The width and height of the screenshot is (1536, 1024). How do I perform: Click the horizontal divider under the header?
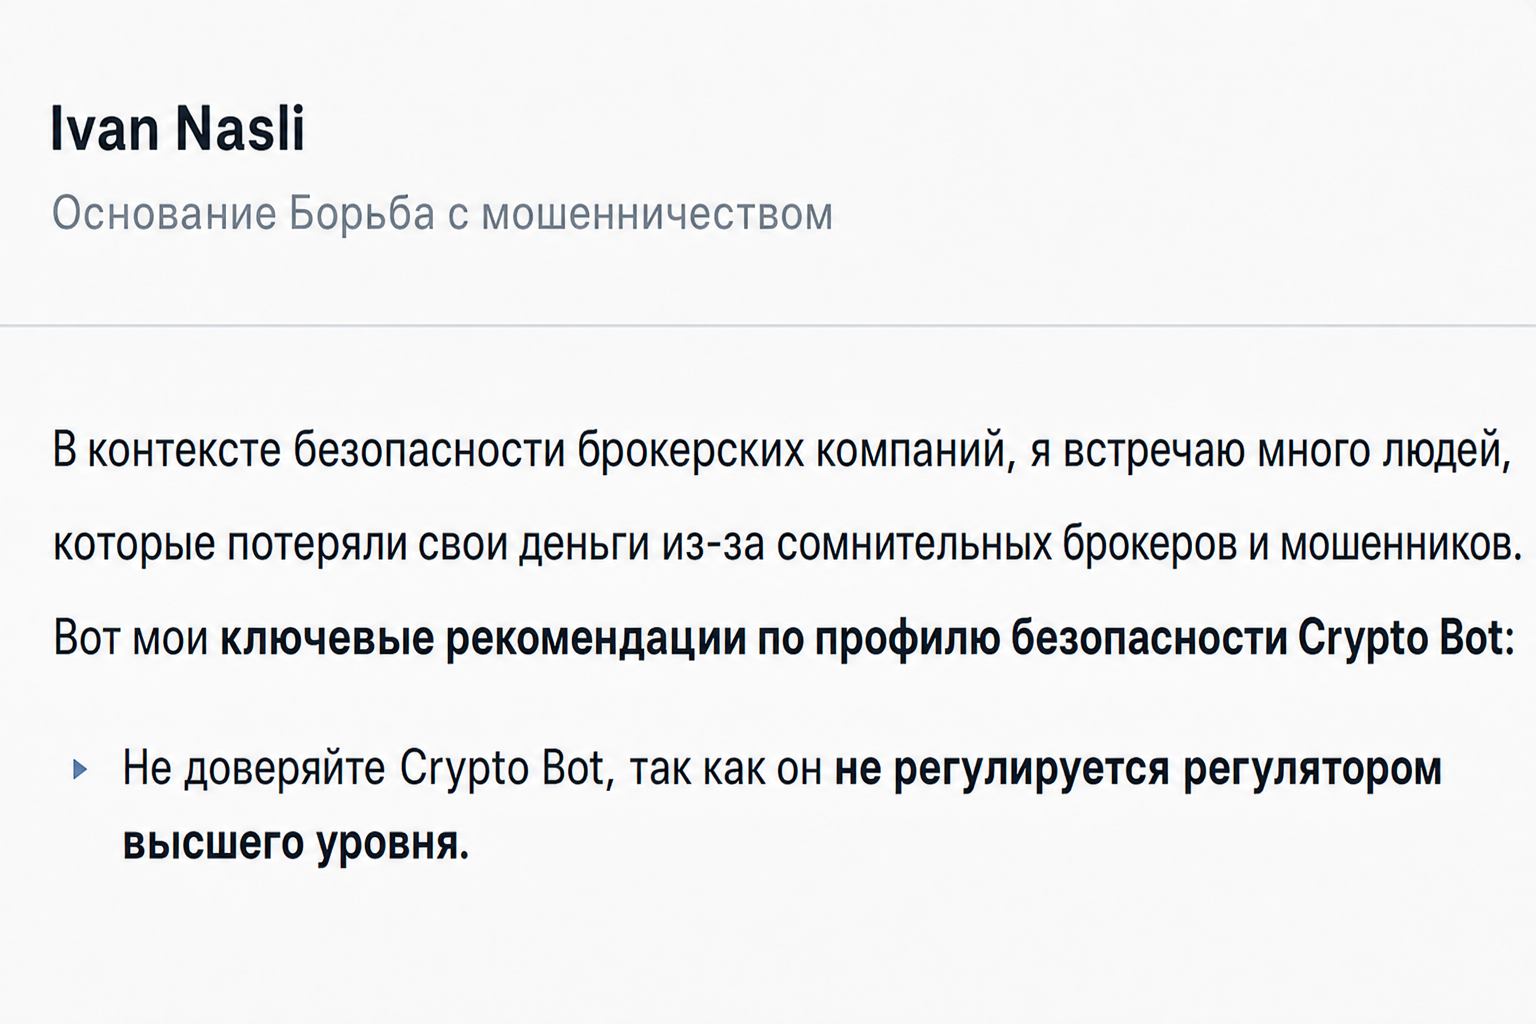pyautogui.click(x=768, y=325)
